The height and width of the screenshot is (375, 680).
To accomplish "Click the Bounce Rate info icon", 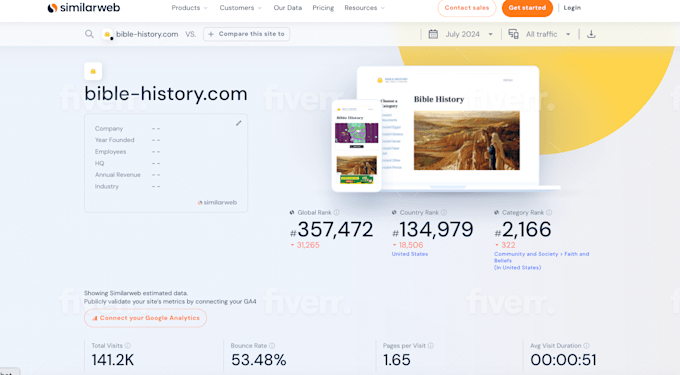I will click(272, 346).
